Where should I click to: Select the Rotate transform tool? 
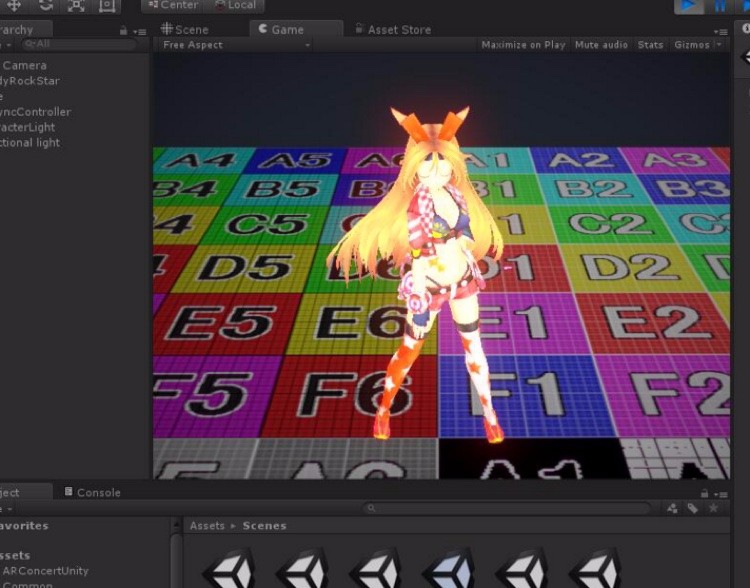tap(45, 5)
